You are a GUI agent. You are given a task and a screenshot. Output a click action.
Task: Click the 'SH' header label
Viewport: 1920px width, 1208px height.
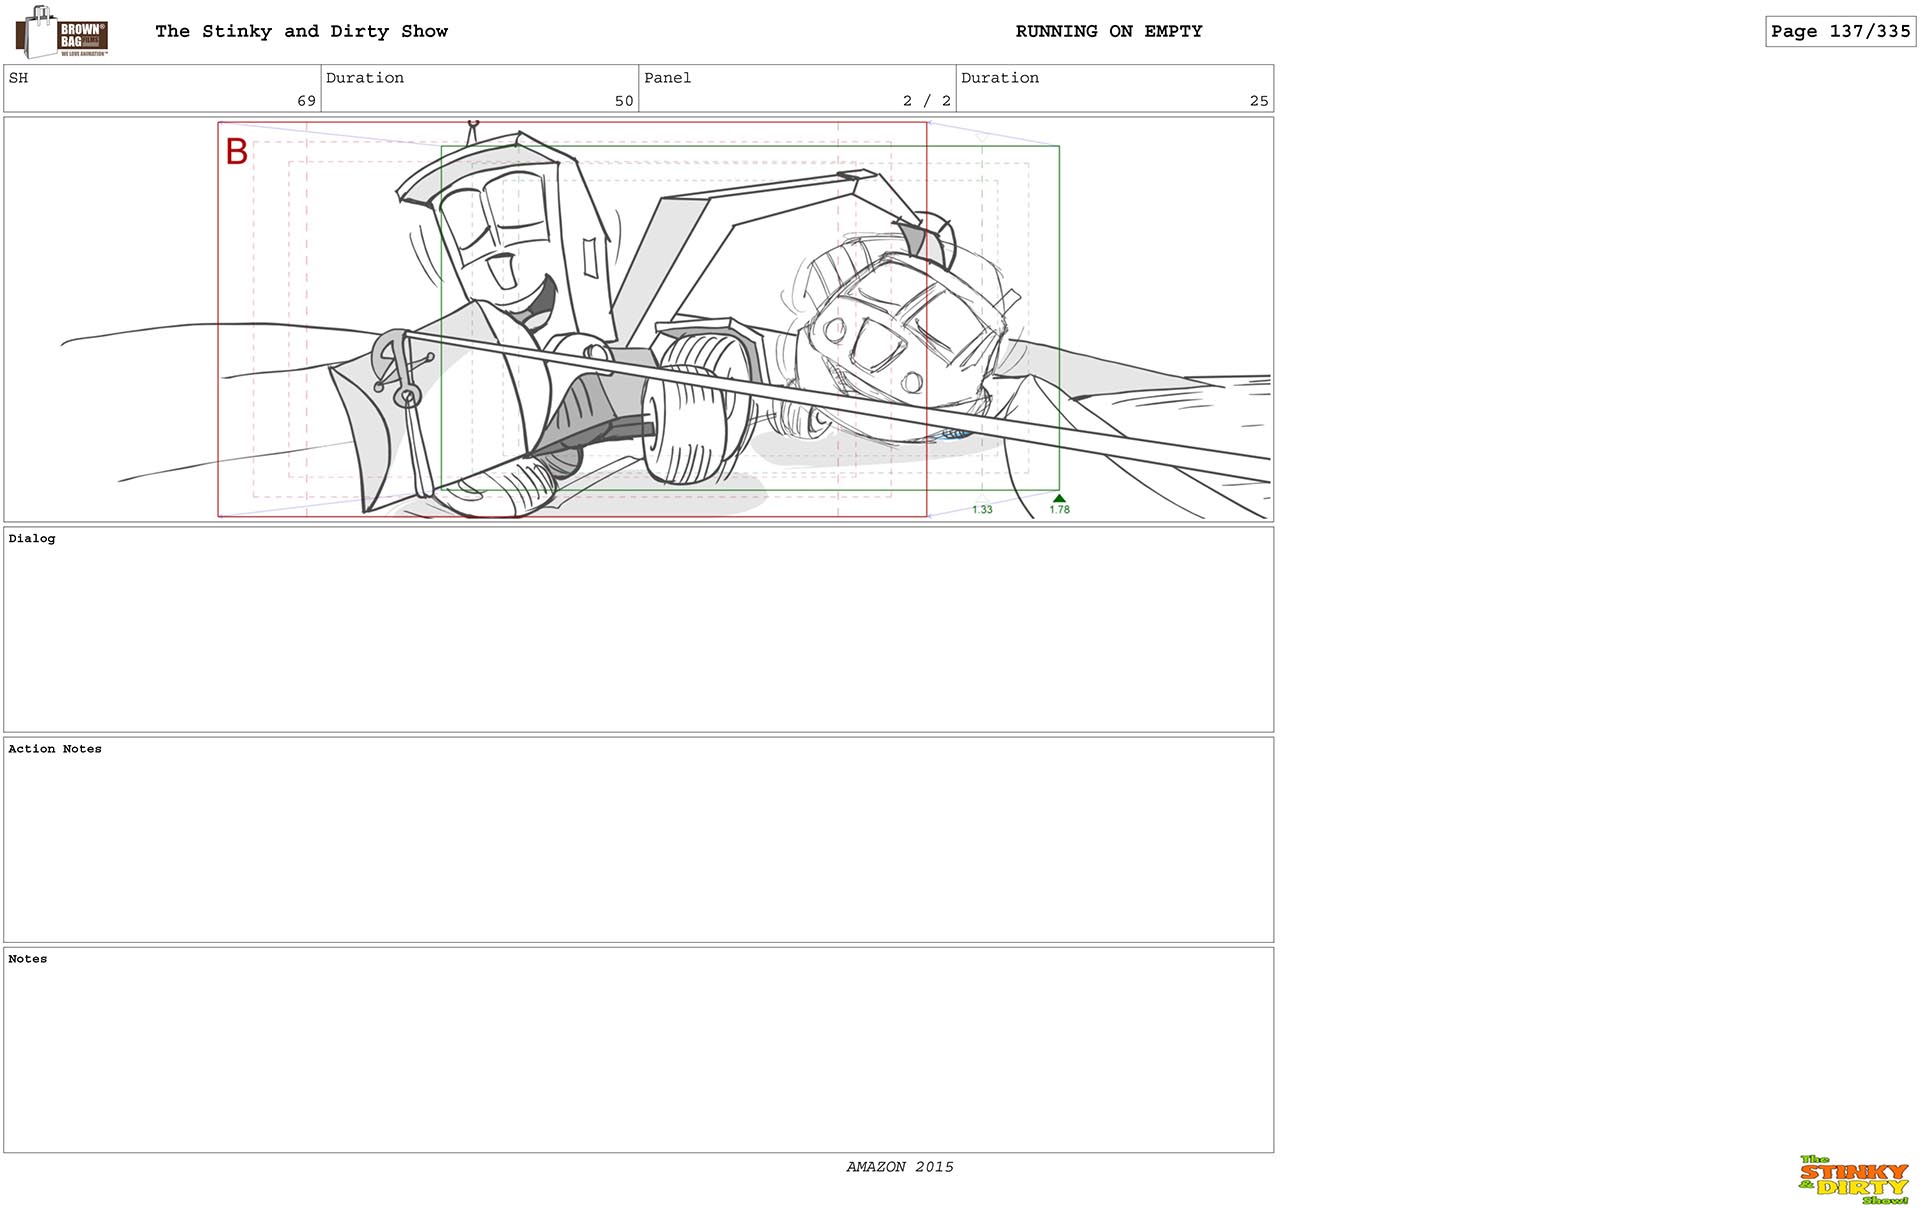click(18, 78)
